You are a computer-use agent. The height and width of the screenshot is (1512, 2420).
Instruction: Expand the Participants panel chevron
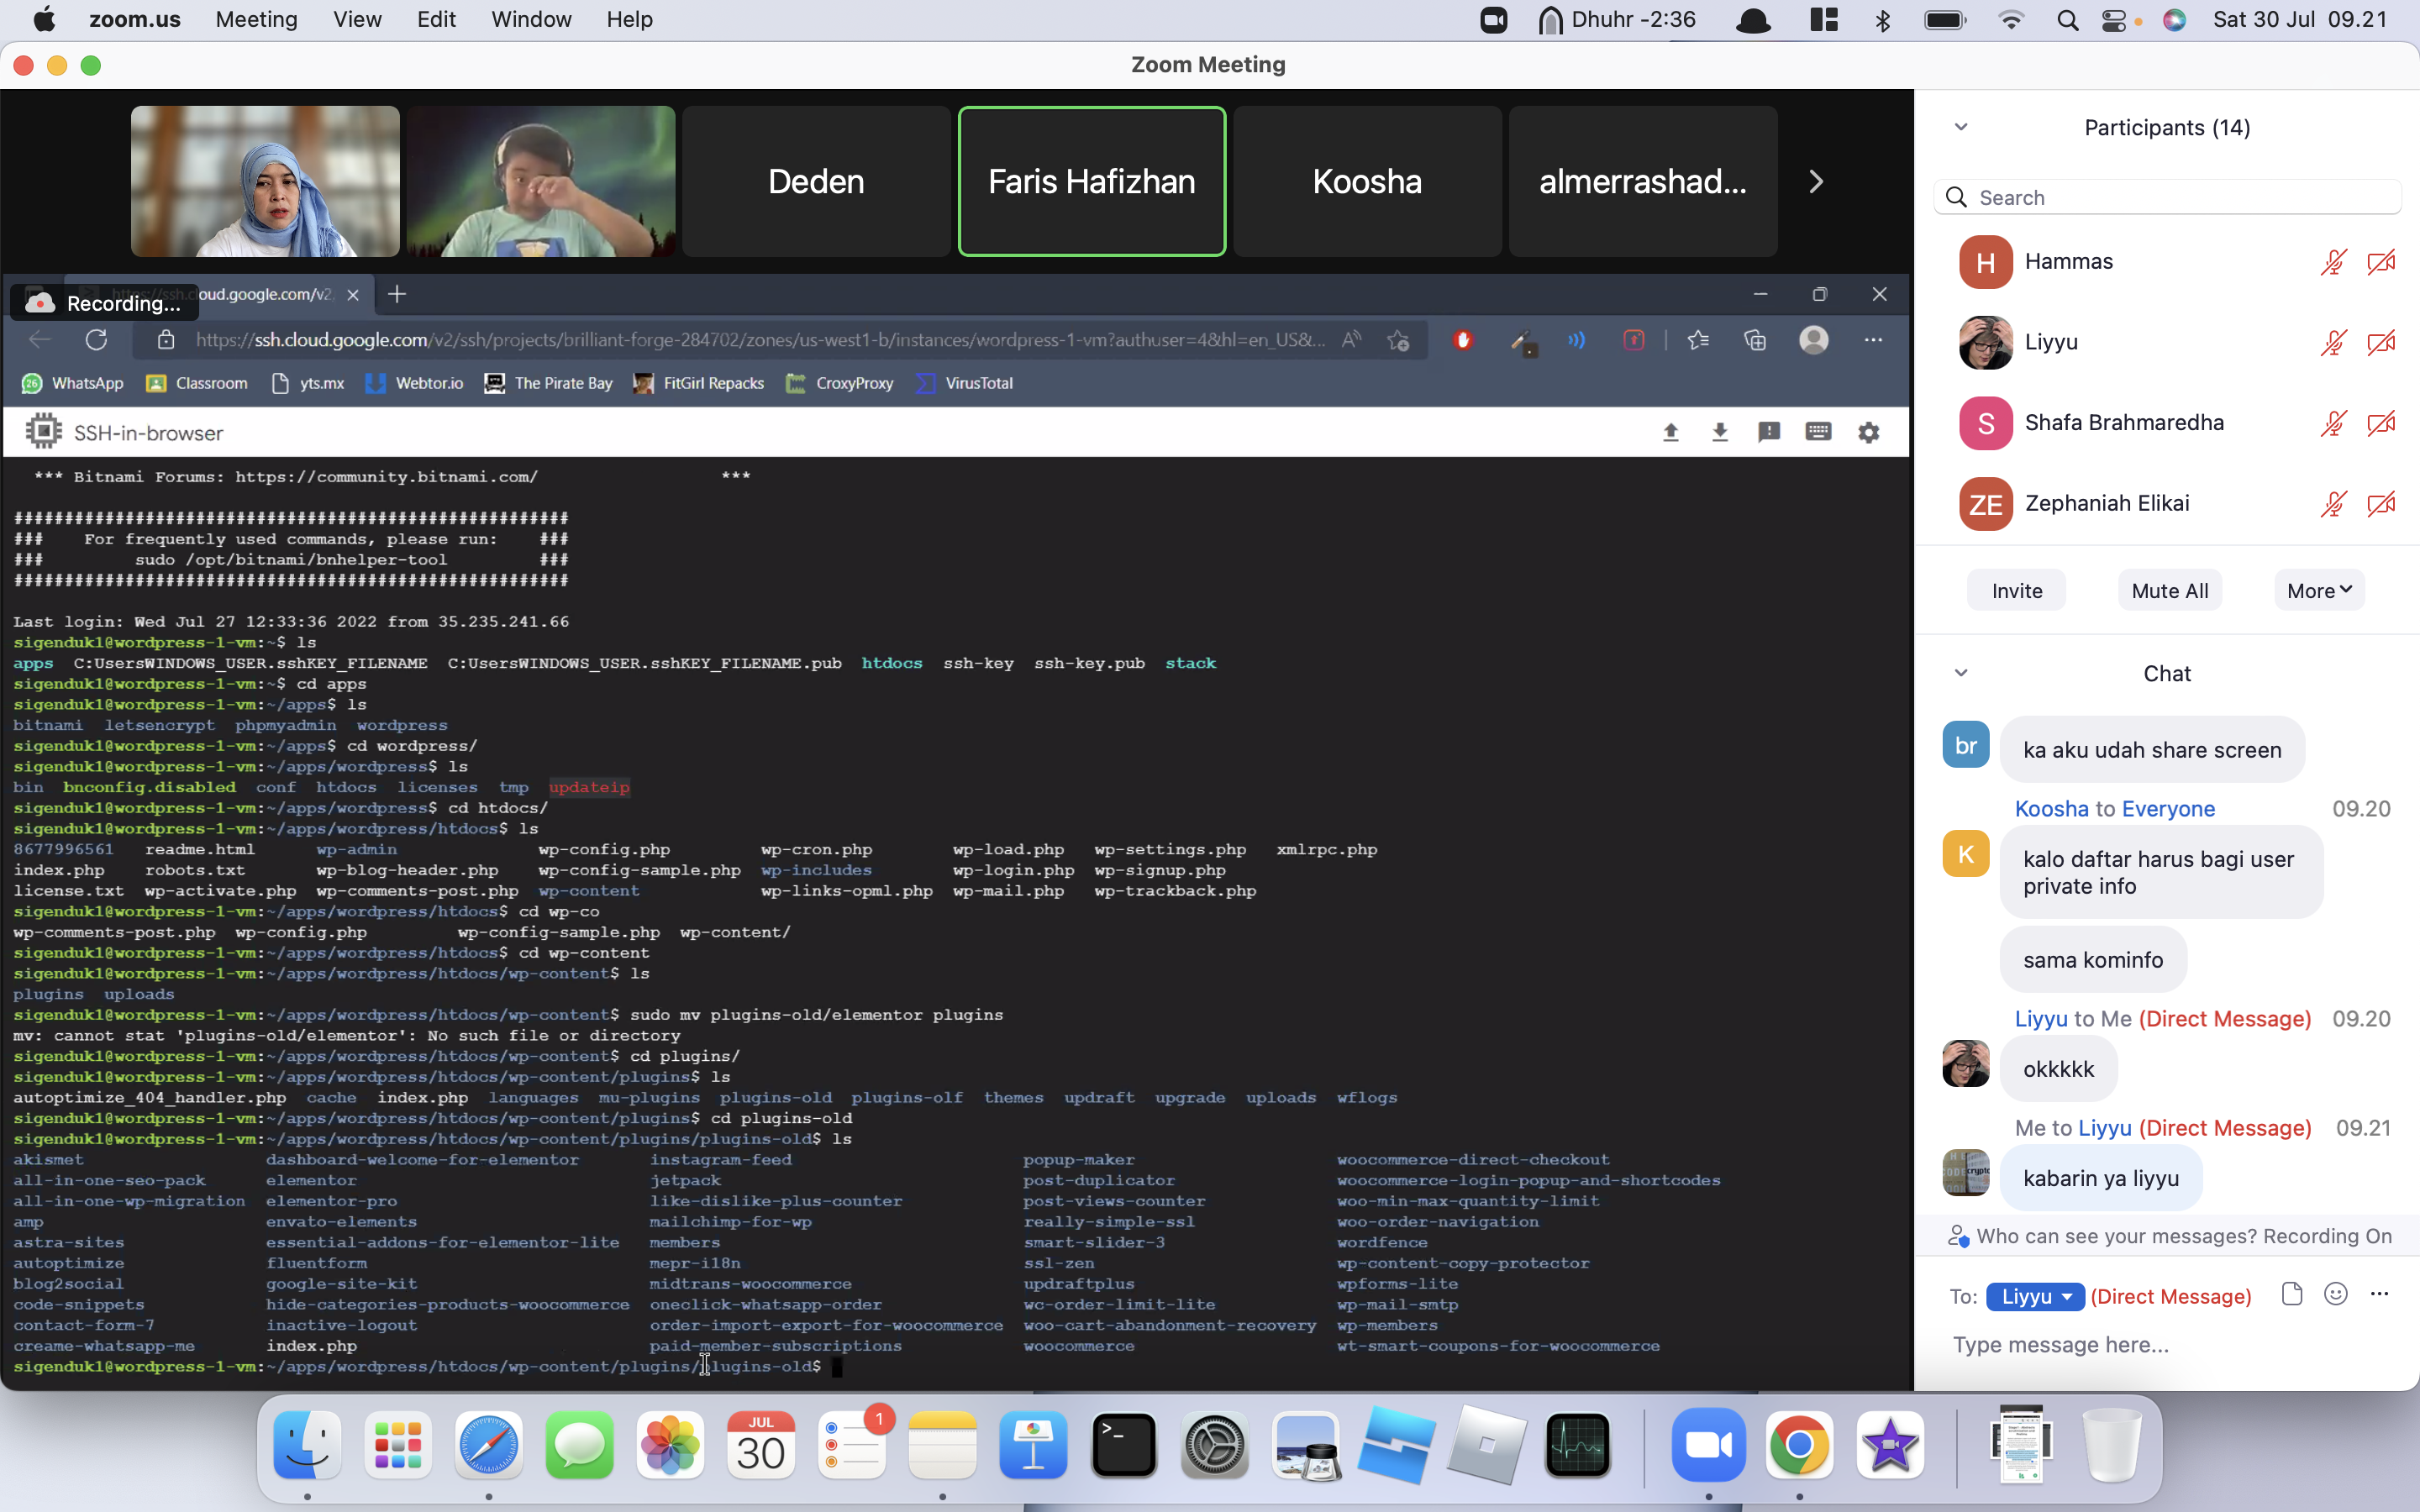click(1962, 125)
